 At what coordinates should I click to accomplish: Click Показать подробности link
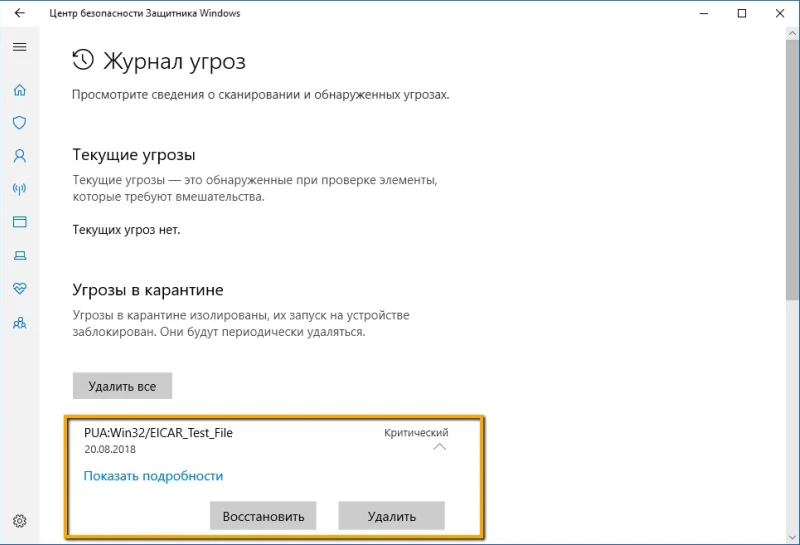point(153,476)
